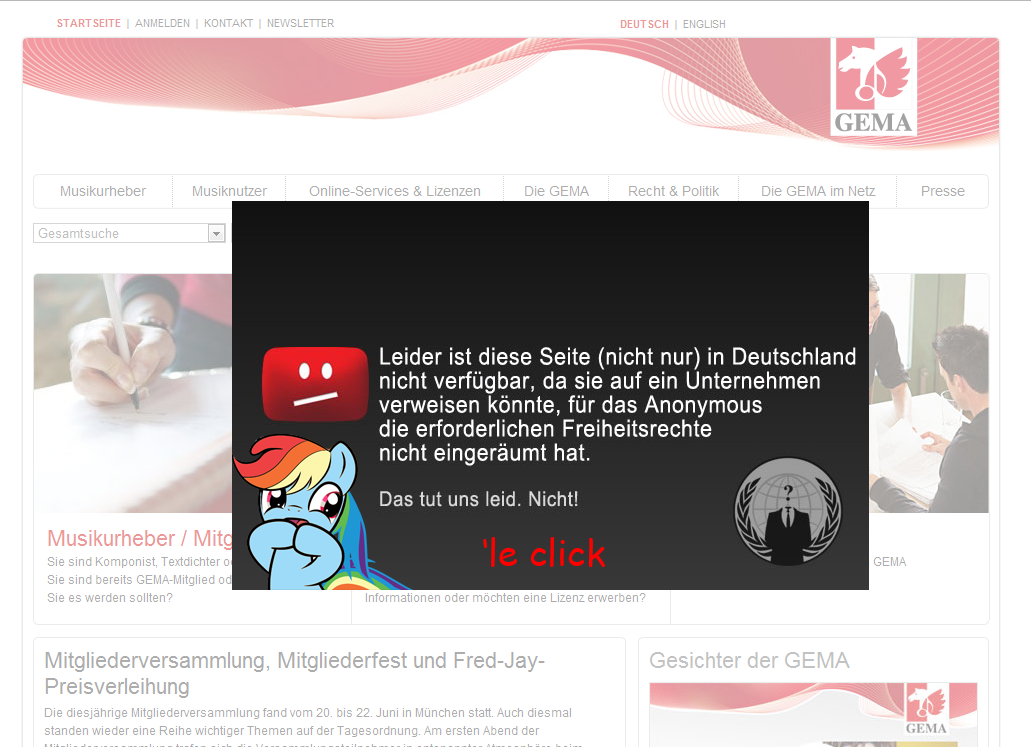Go to the STARTSEITE link

(x=89, y=23)
